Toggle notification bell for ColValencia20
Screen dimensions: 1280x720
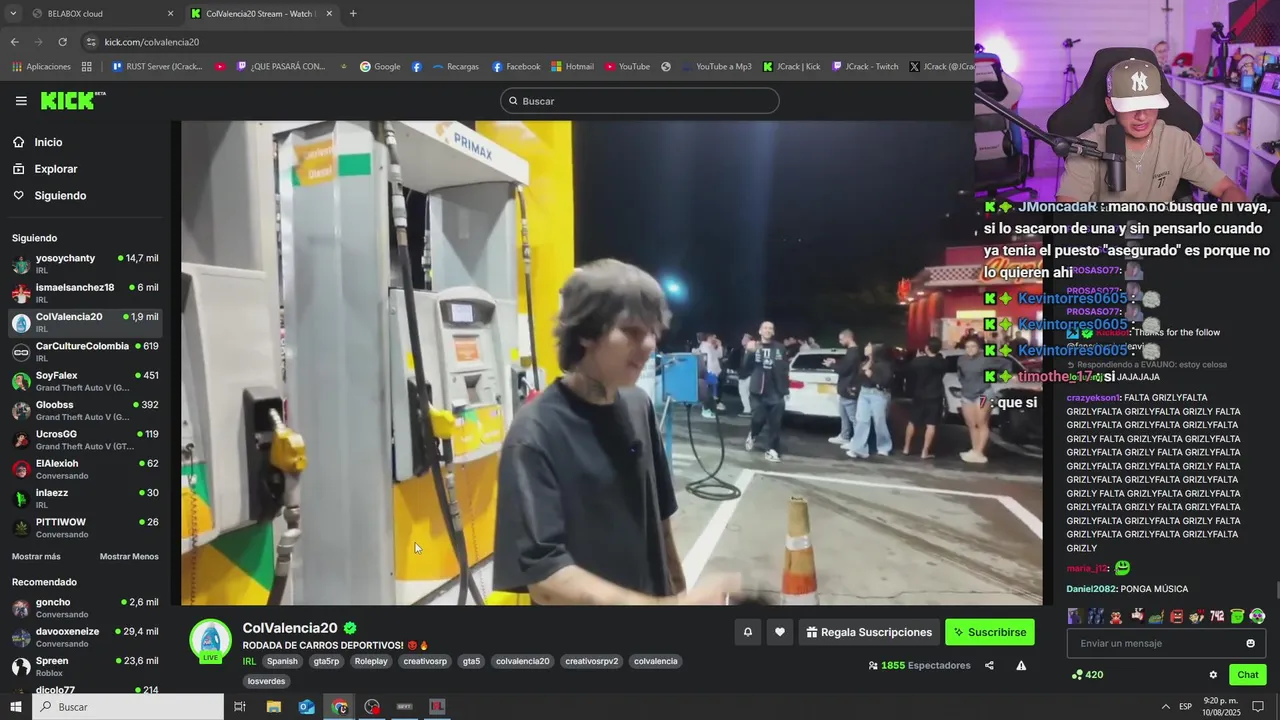[x=747, y=633]
